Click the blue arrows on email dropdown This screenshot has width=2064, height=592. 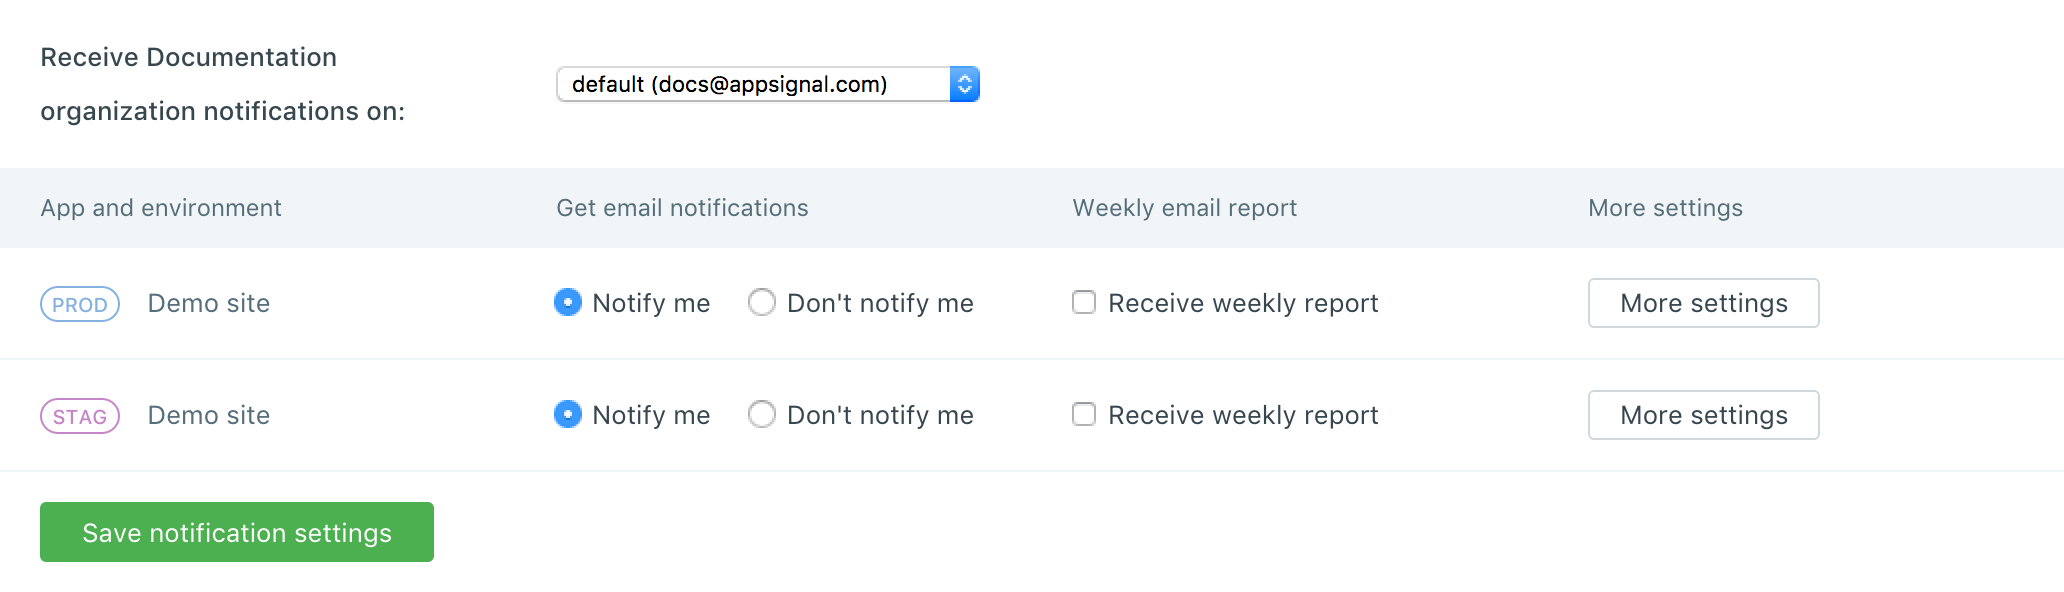[x=964, y=84]
